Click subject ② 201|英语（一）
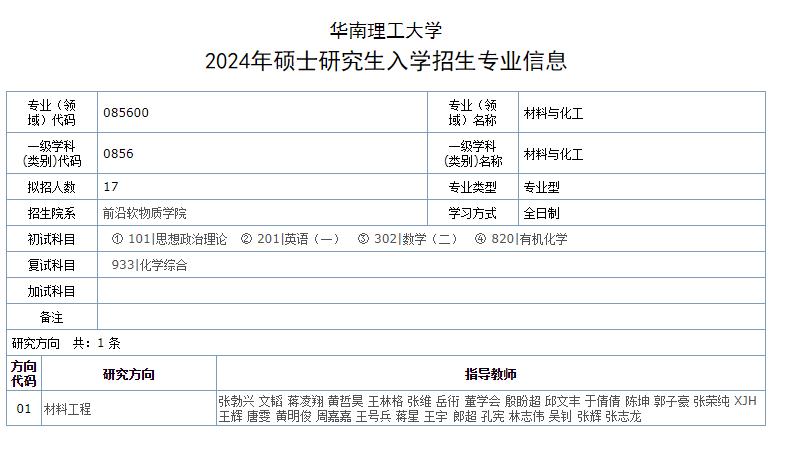The width and height of the screenshot is (791, 451). tap(291, 239)
